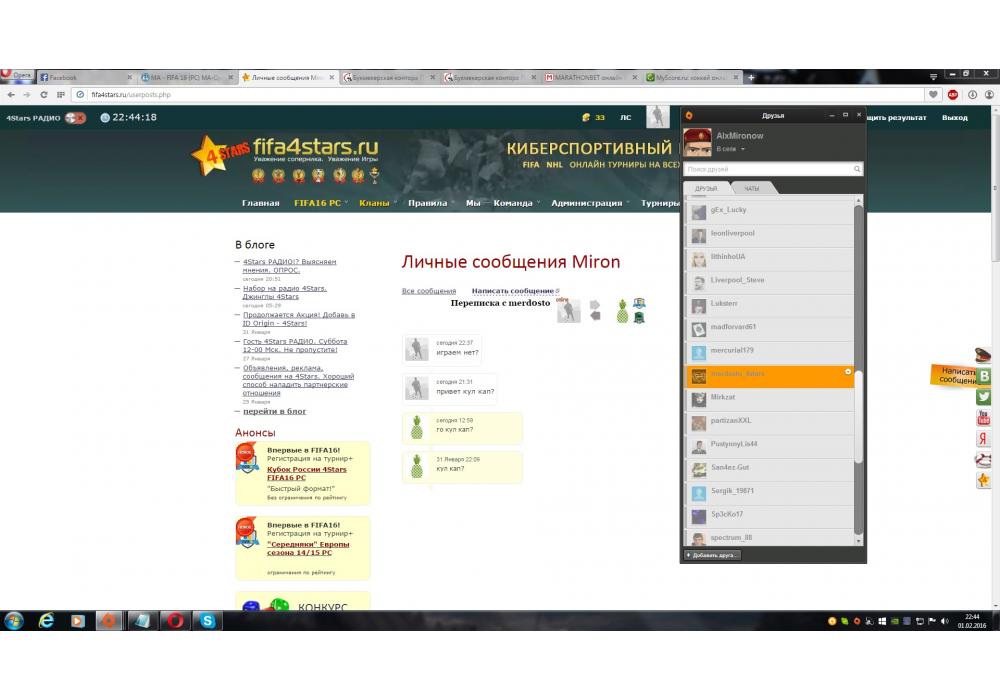Screen dimensions: 1000x700
Task: Expand the Администрация menu
Action: coord(590,203)
